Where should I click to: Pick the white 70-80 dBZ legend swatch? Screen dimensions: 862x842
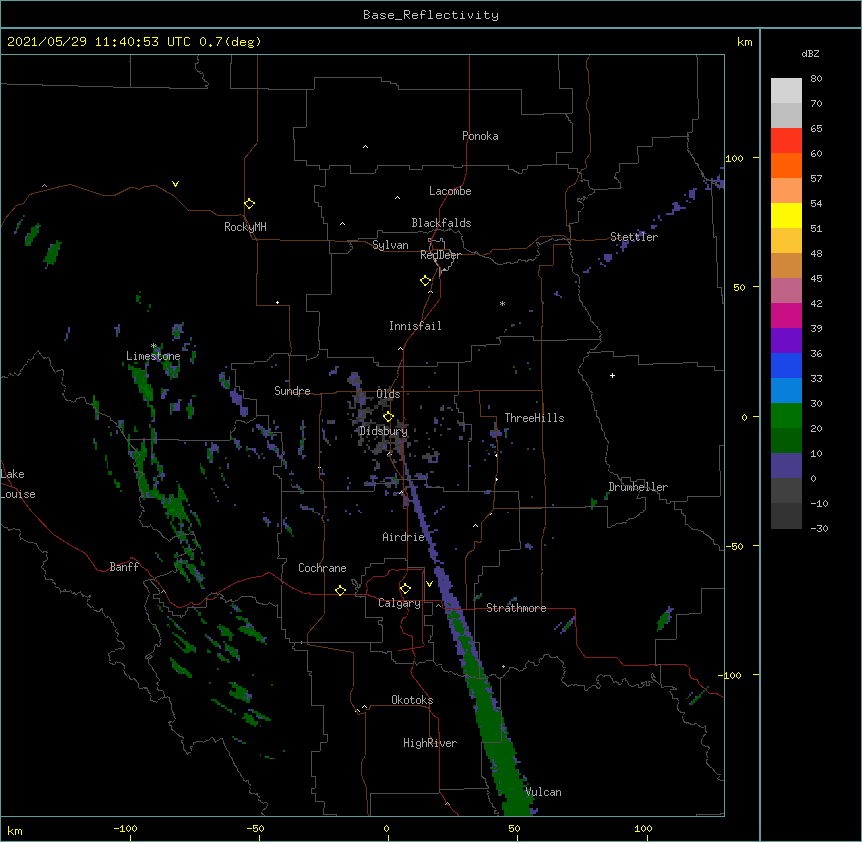coord(786,90)
